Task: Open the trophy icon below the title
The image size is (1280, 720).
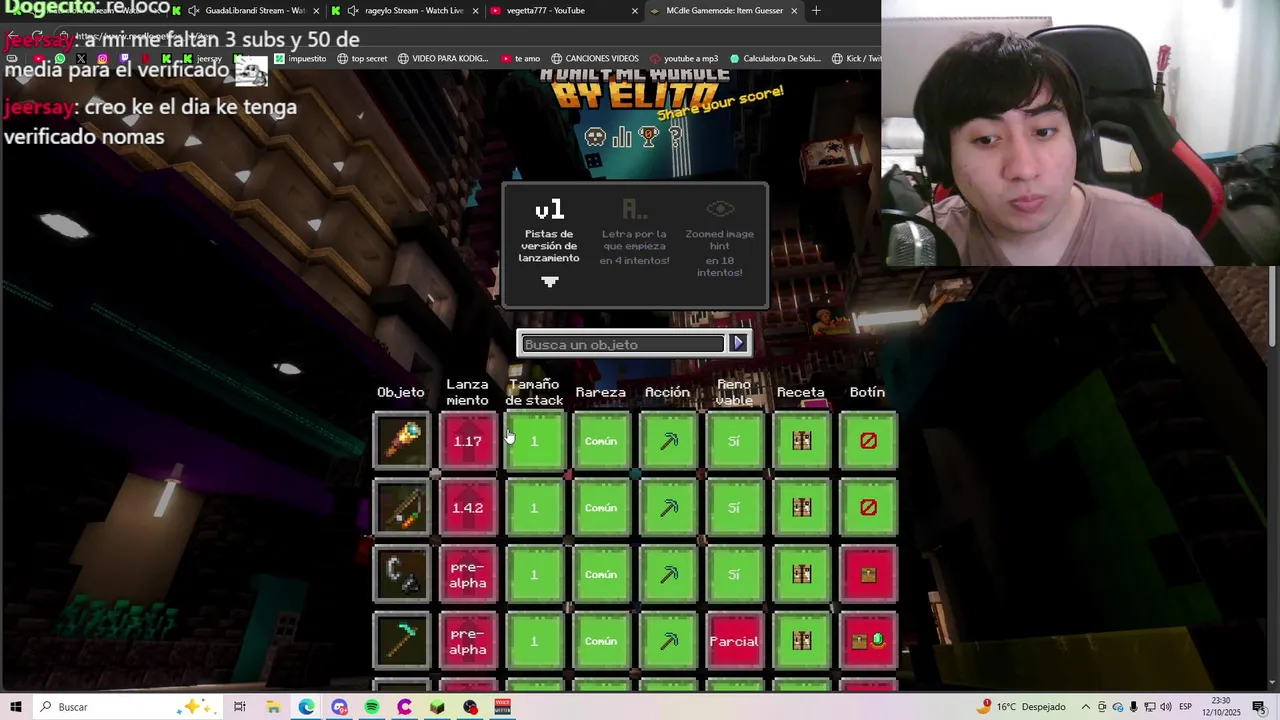Action: click(649, 137)
